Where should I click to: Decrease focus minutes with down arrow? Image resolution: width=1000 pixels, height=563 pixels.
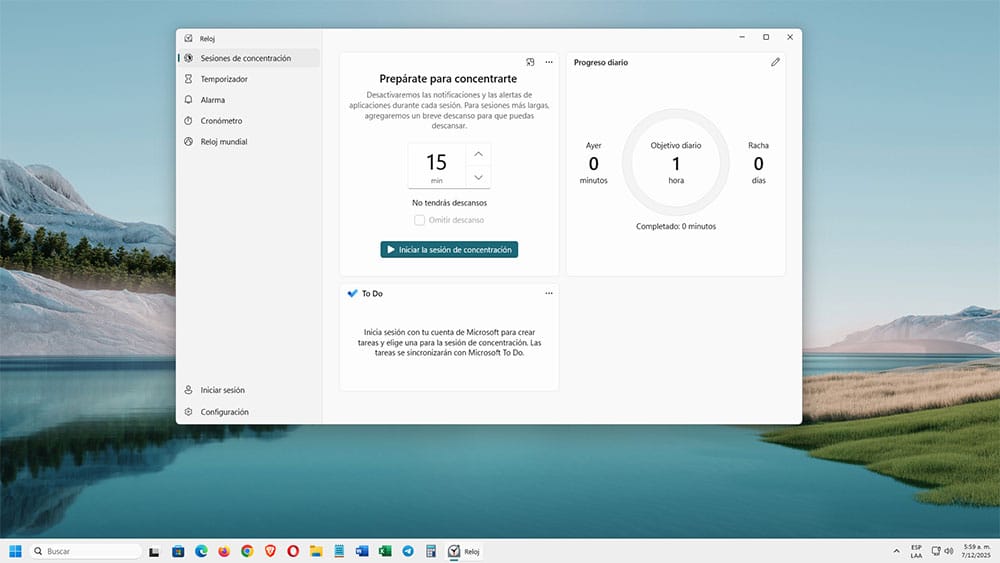point(478,177)
